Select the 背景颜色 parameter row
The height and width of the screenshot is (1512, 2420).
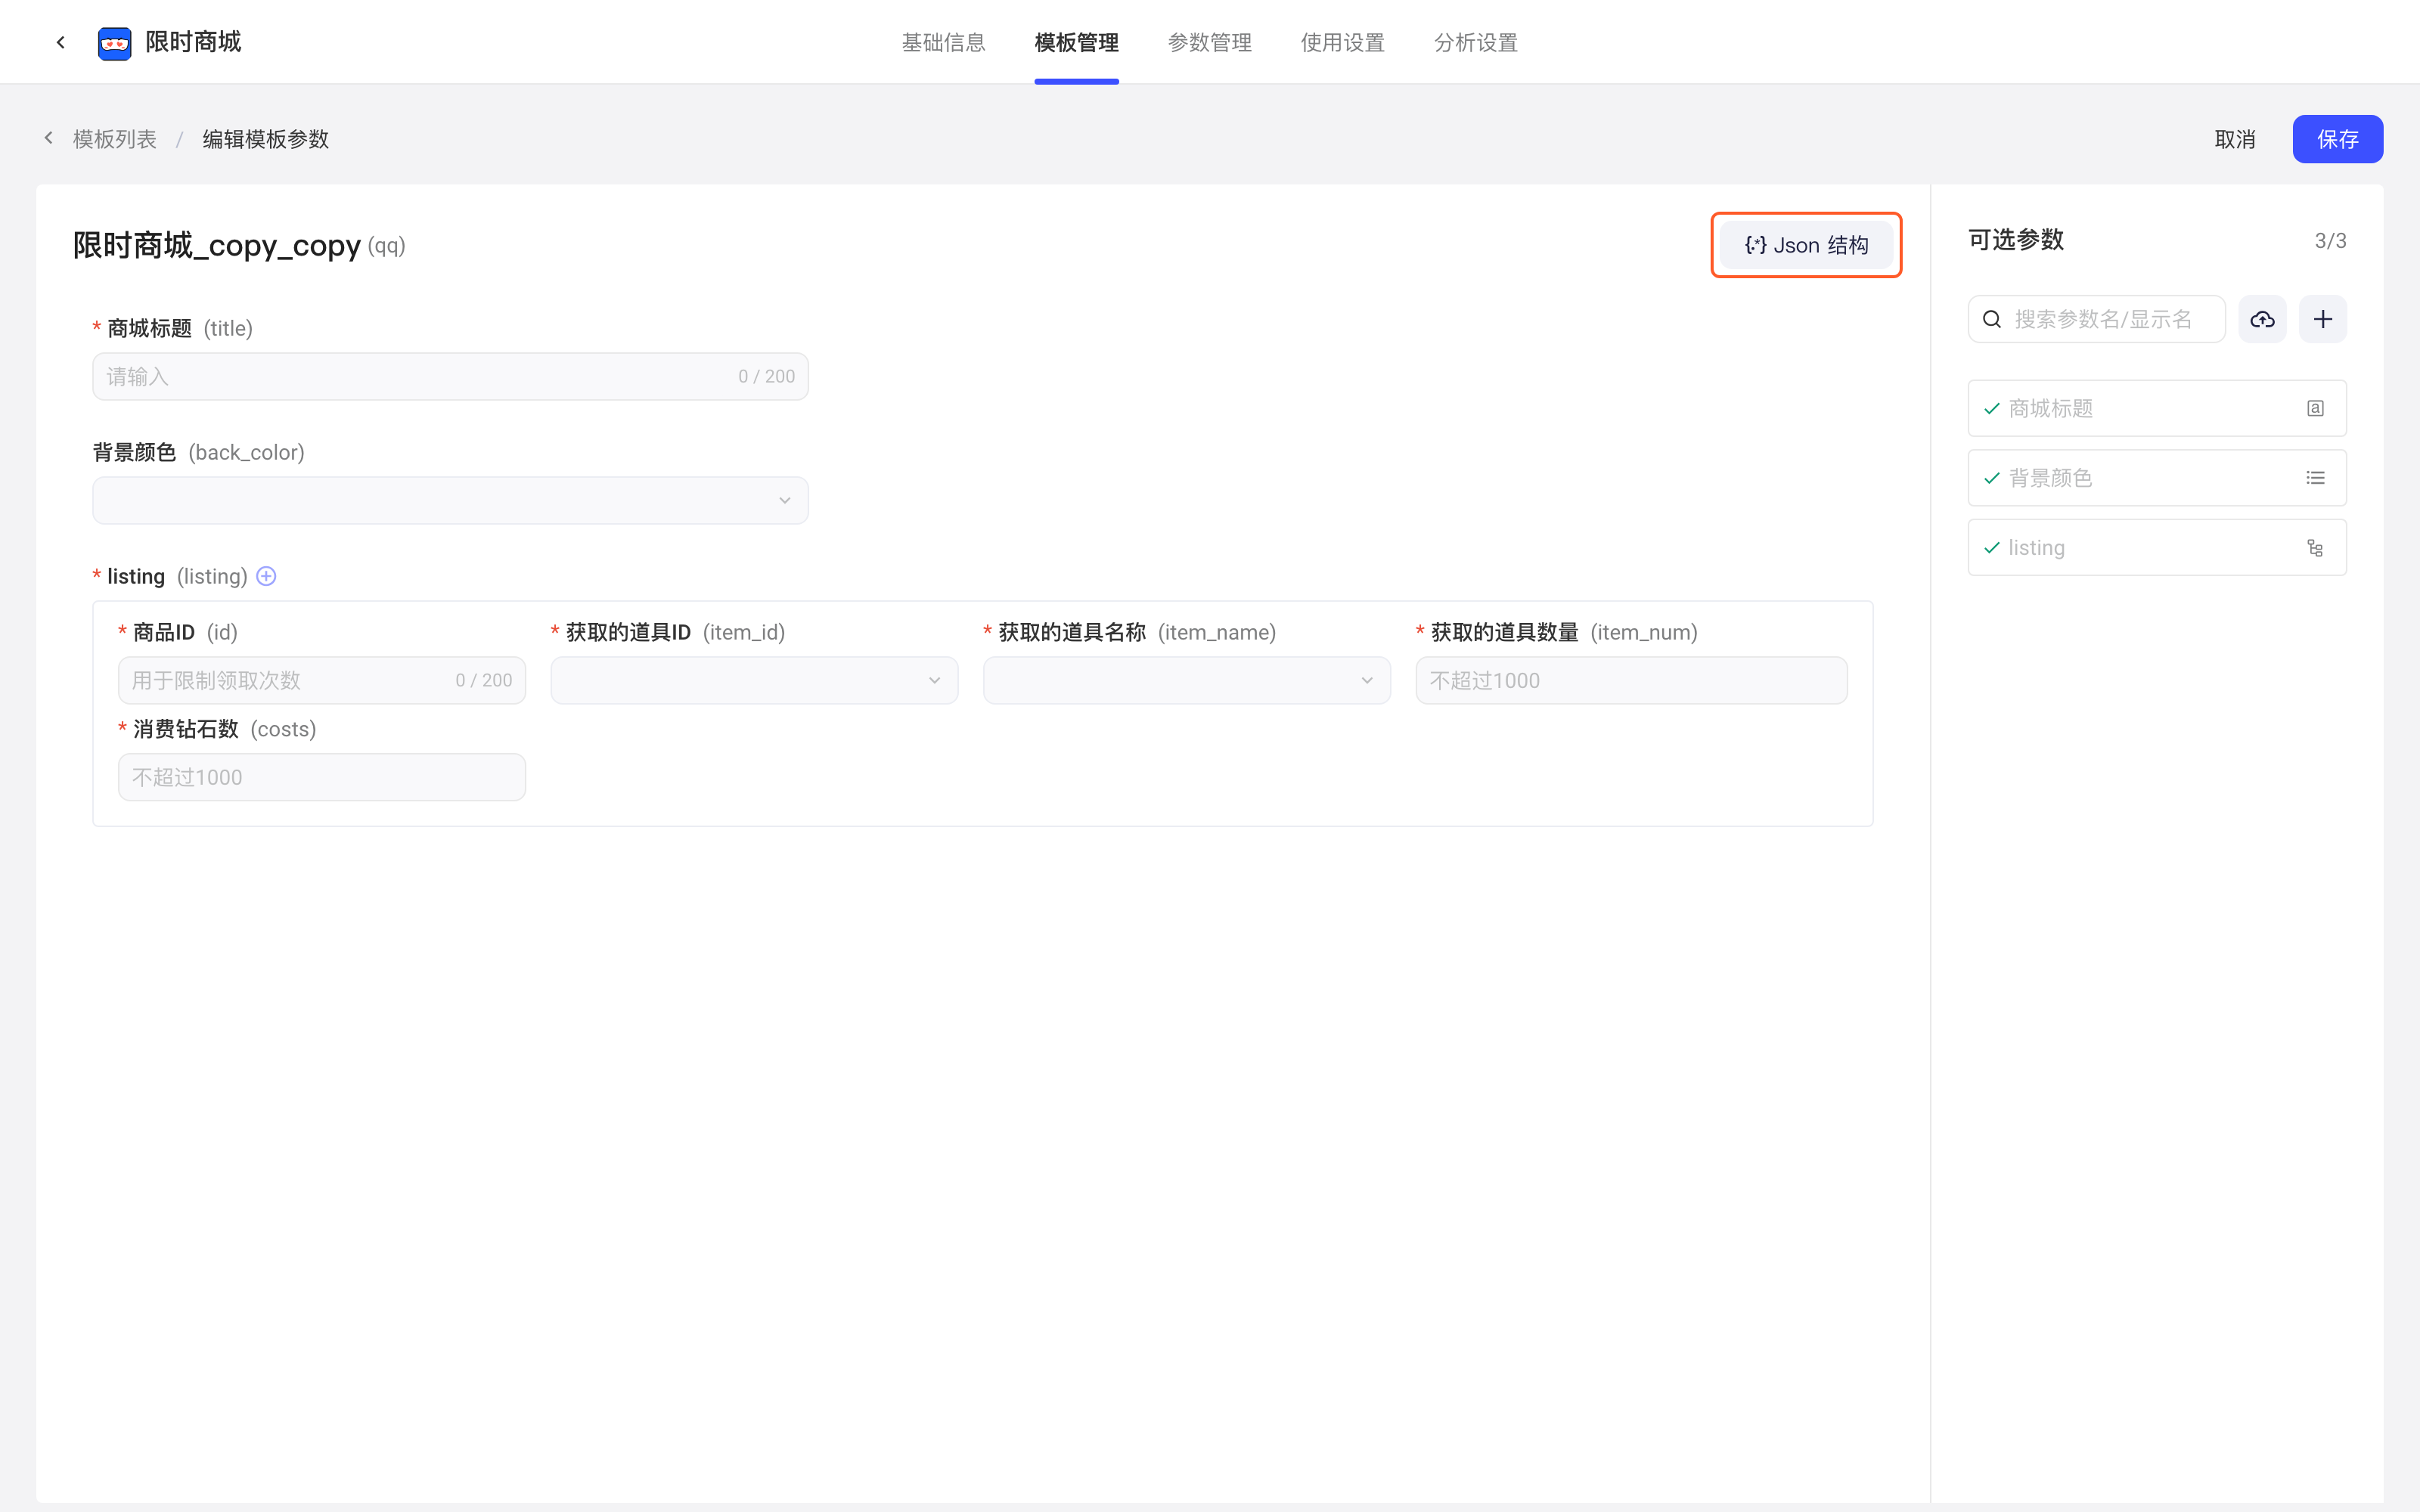click(2157, 478)
